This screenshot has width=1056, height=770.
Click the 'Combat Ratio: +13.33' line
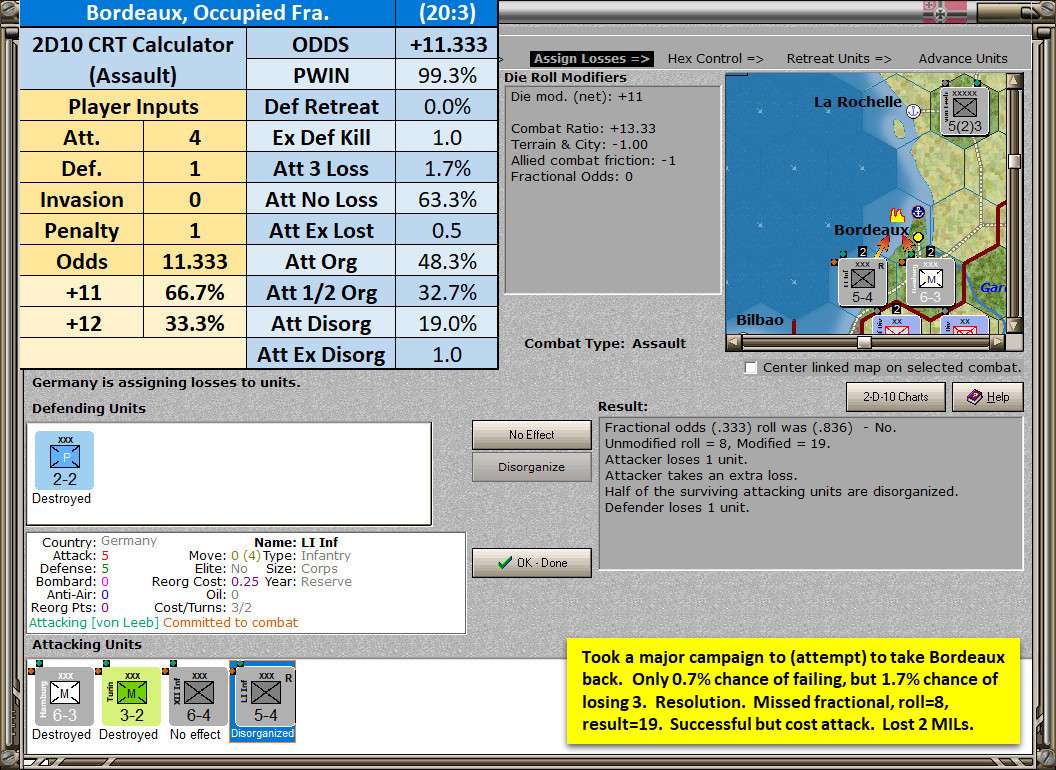[x=583, y=128]
